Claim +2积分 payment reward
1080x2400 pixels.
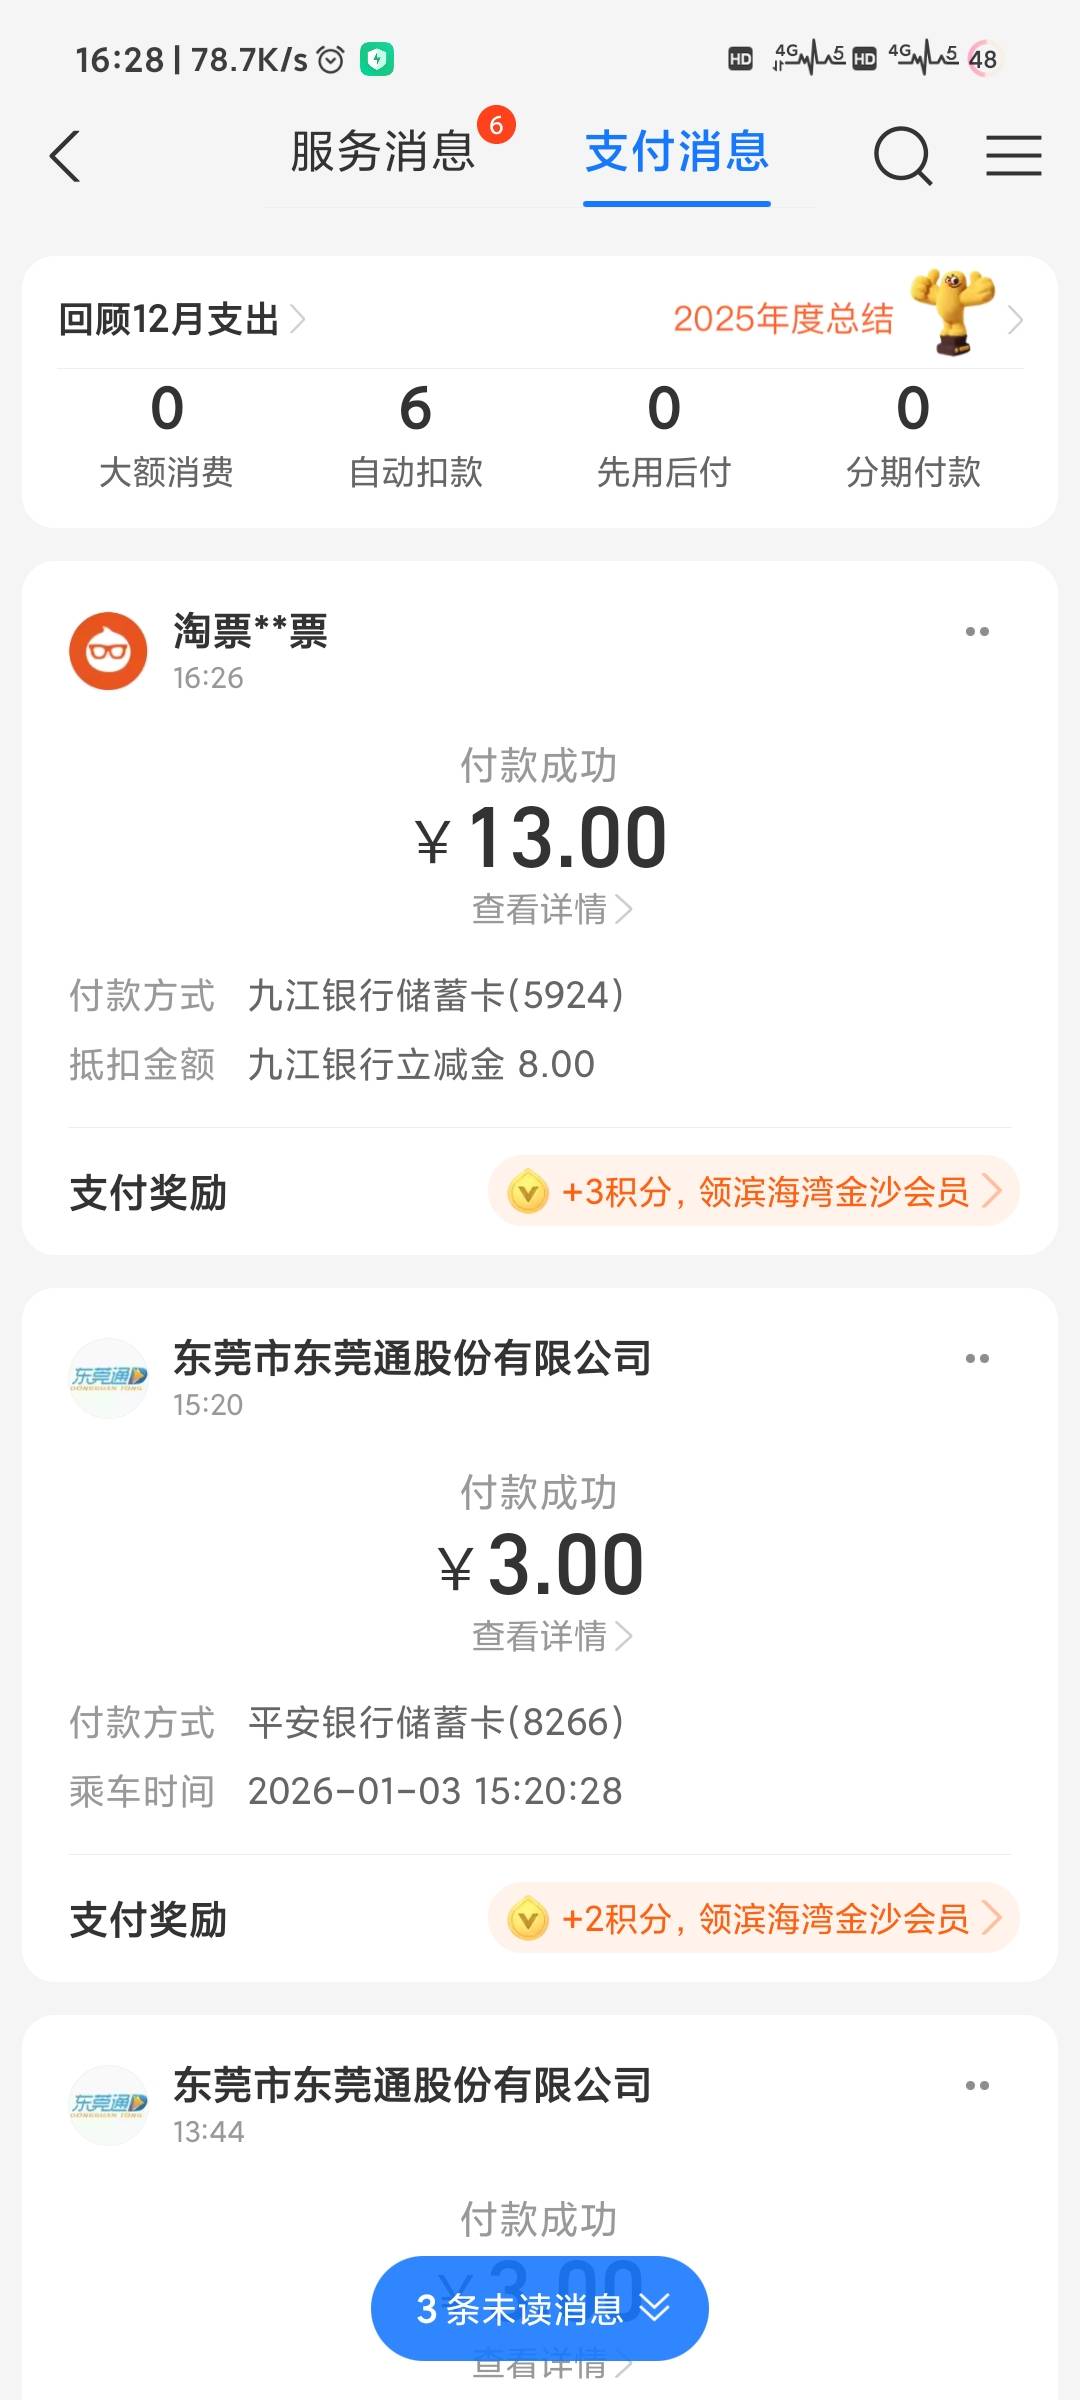click(754, 1919)
